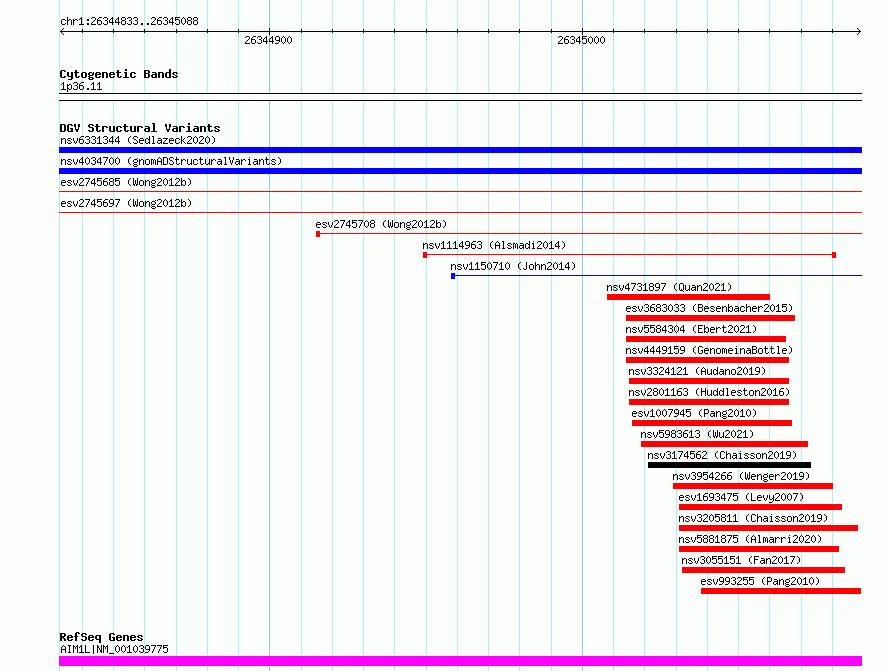Click the esv993255 (Pang2010) label

click(x=760, y=581)
